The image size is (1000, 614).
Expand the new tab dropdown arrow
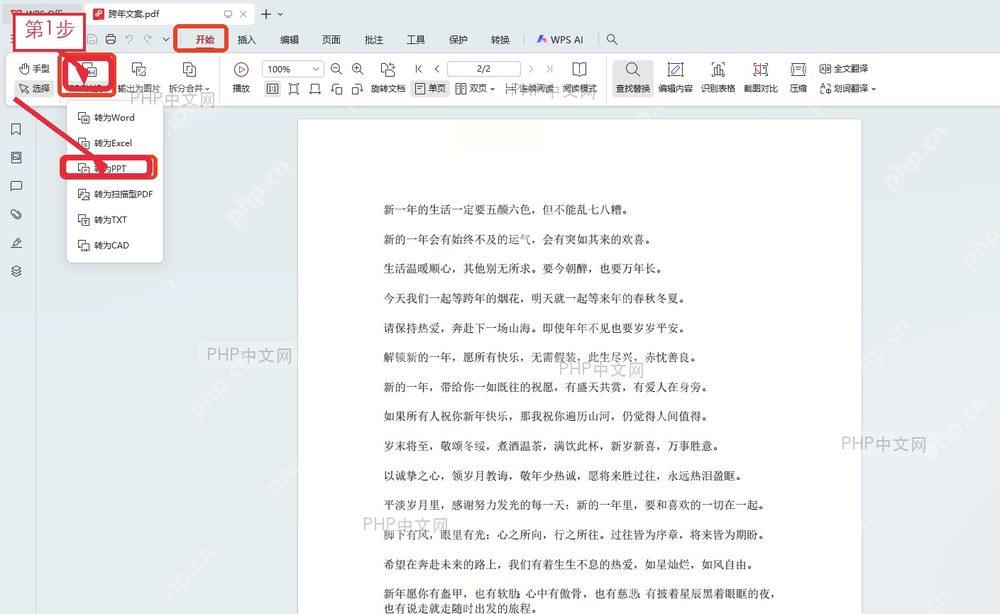tap(280, 13)
